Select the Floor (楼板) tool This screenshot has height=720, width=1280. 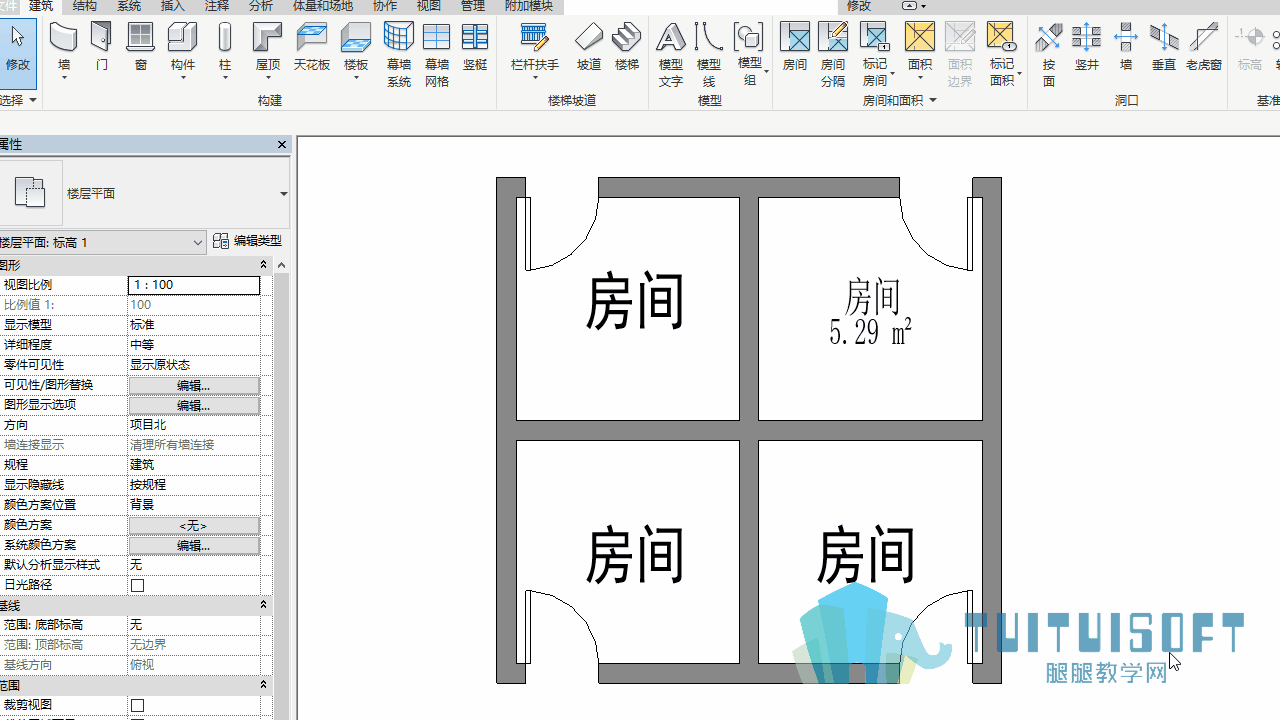click(x=356, y=50)
